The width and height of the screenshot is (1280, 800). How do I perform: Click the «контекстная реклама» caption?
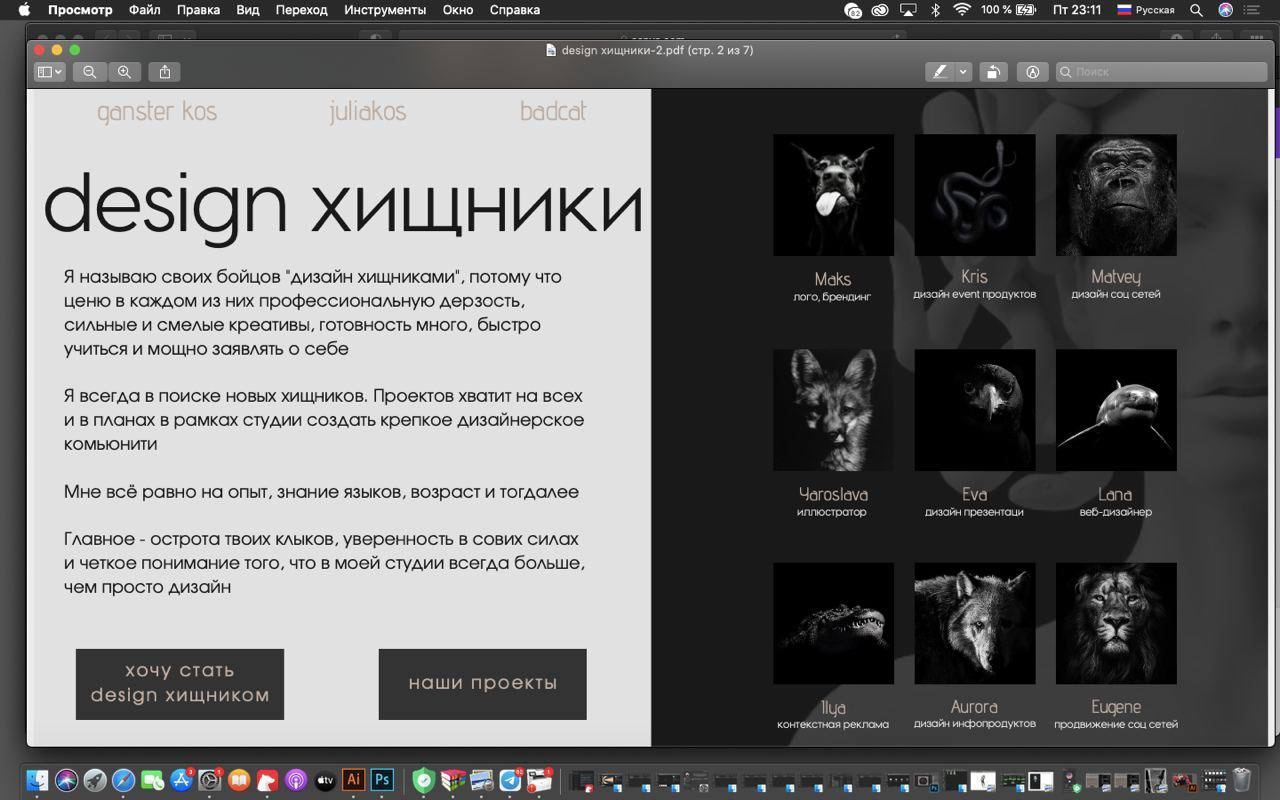pos(833,724)
